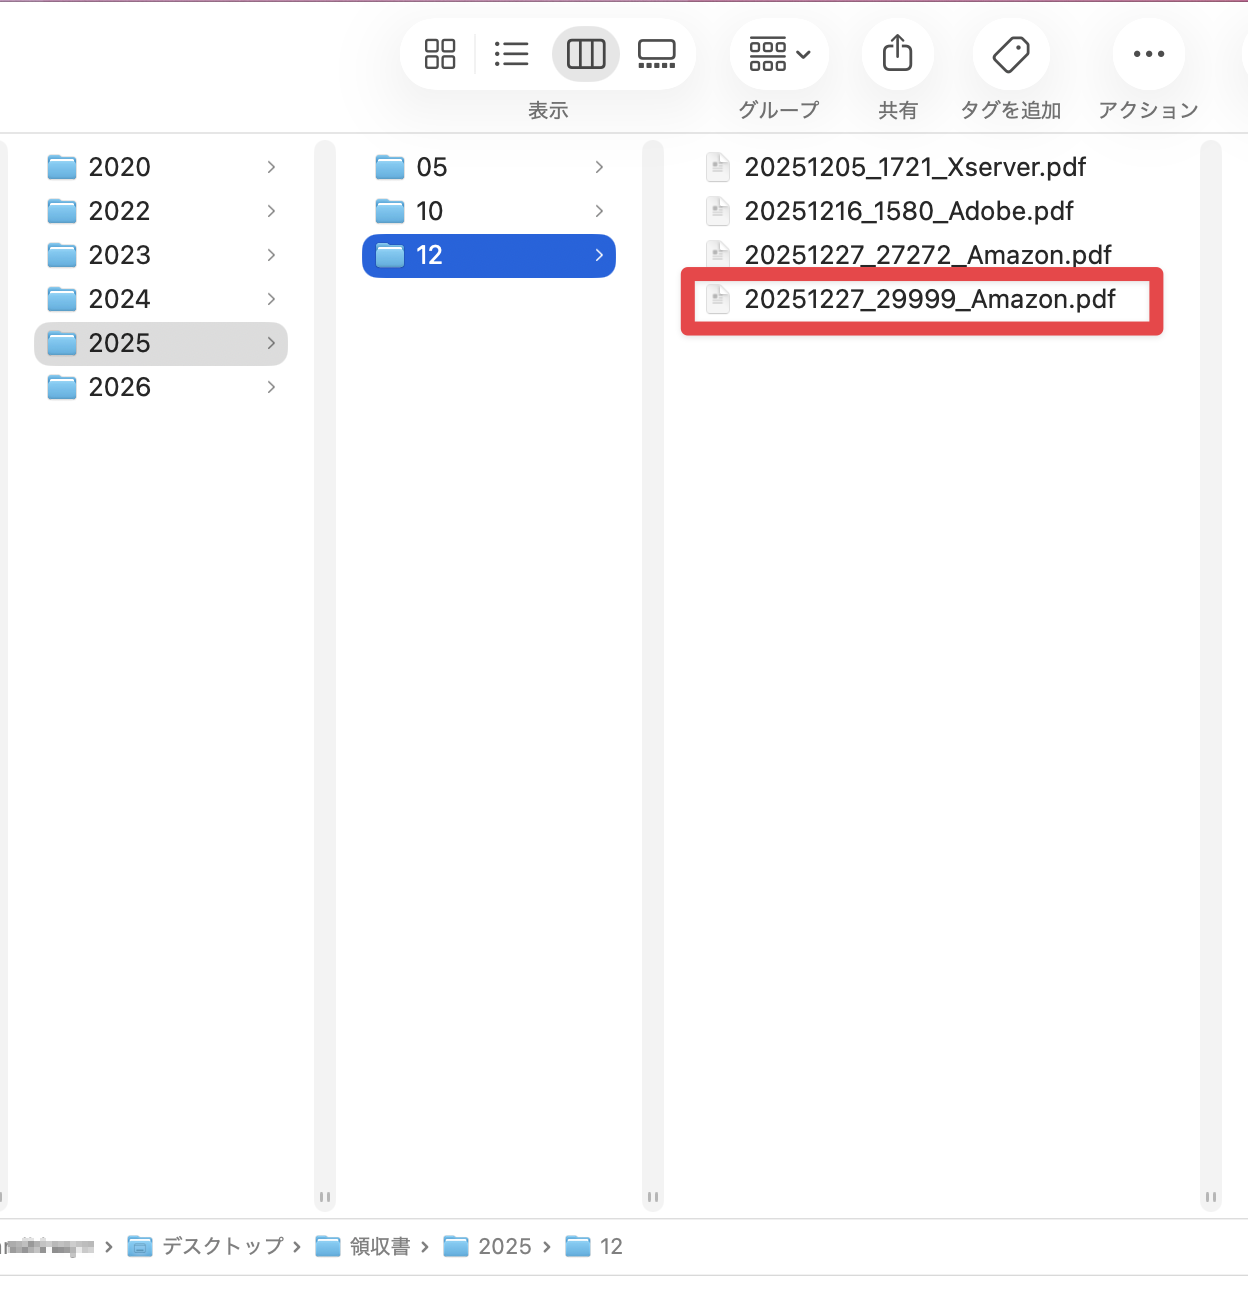Select 20251227_29999_Amazon.pdf file
Screen dimensions: 1248x1290
tap(930, 299)
